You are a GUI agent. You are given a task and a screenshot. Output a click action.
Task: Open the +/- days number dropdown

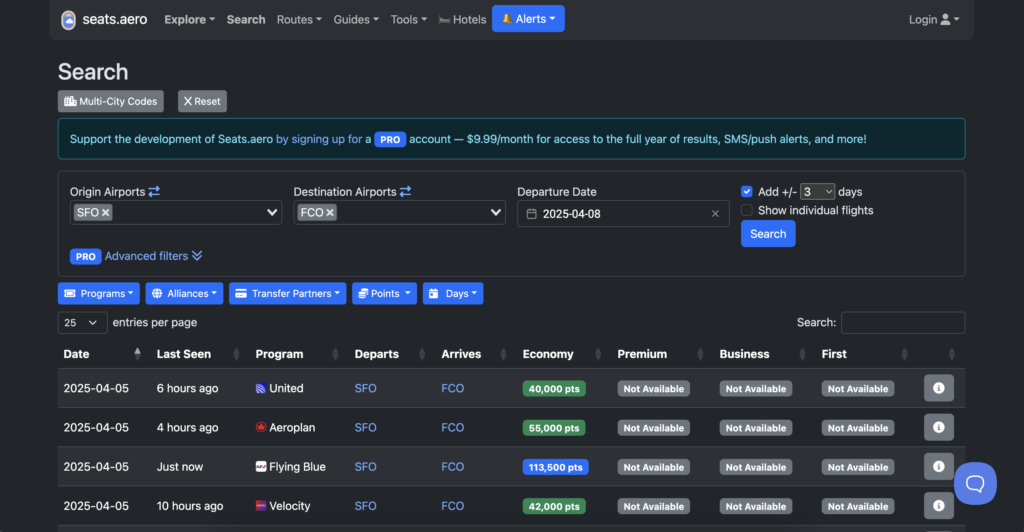coord(817,191)
